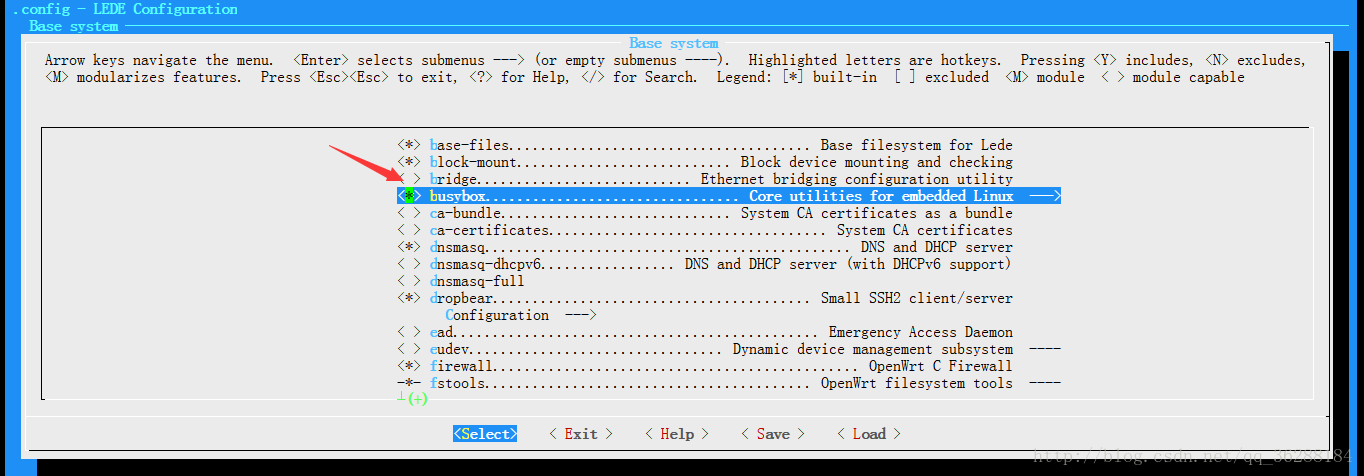This screenshot has width=1364, height=476.
Task: Click the .config LEDE Configuration title
Action: pos(125,9)
